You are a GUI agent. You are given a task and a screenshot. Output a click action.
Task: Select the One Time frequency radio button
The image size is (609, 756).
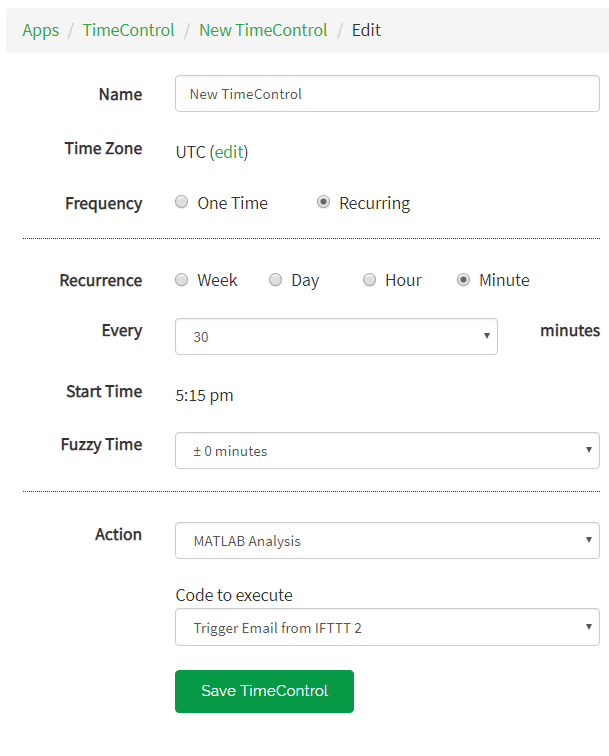point(182,202)
